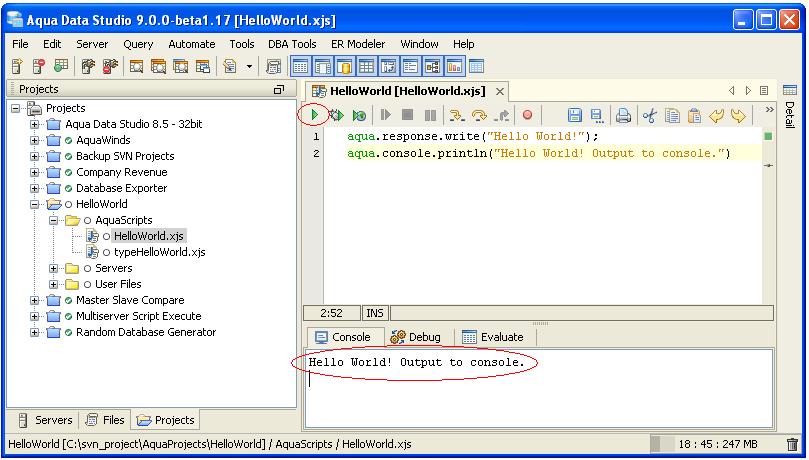Screen dimensions: 809x460
Task: Click the green-dot table icon
Action: tap(61, 66)
